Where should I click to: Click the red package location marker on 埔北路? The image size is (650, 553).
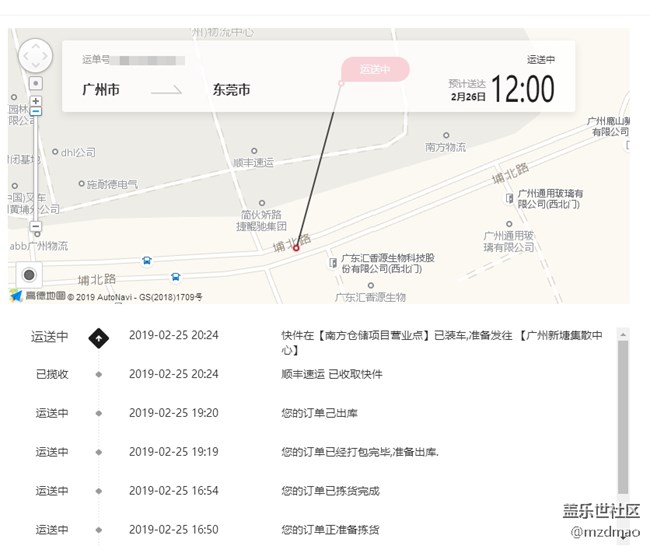click(296, 248)
